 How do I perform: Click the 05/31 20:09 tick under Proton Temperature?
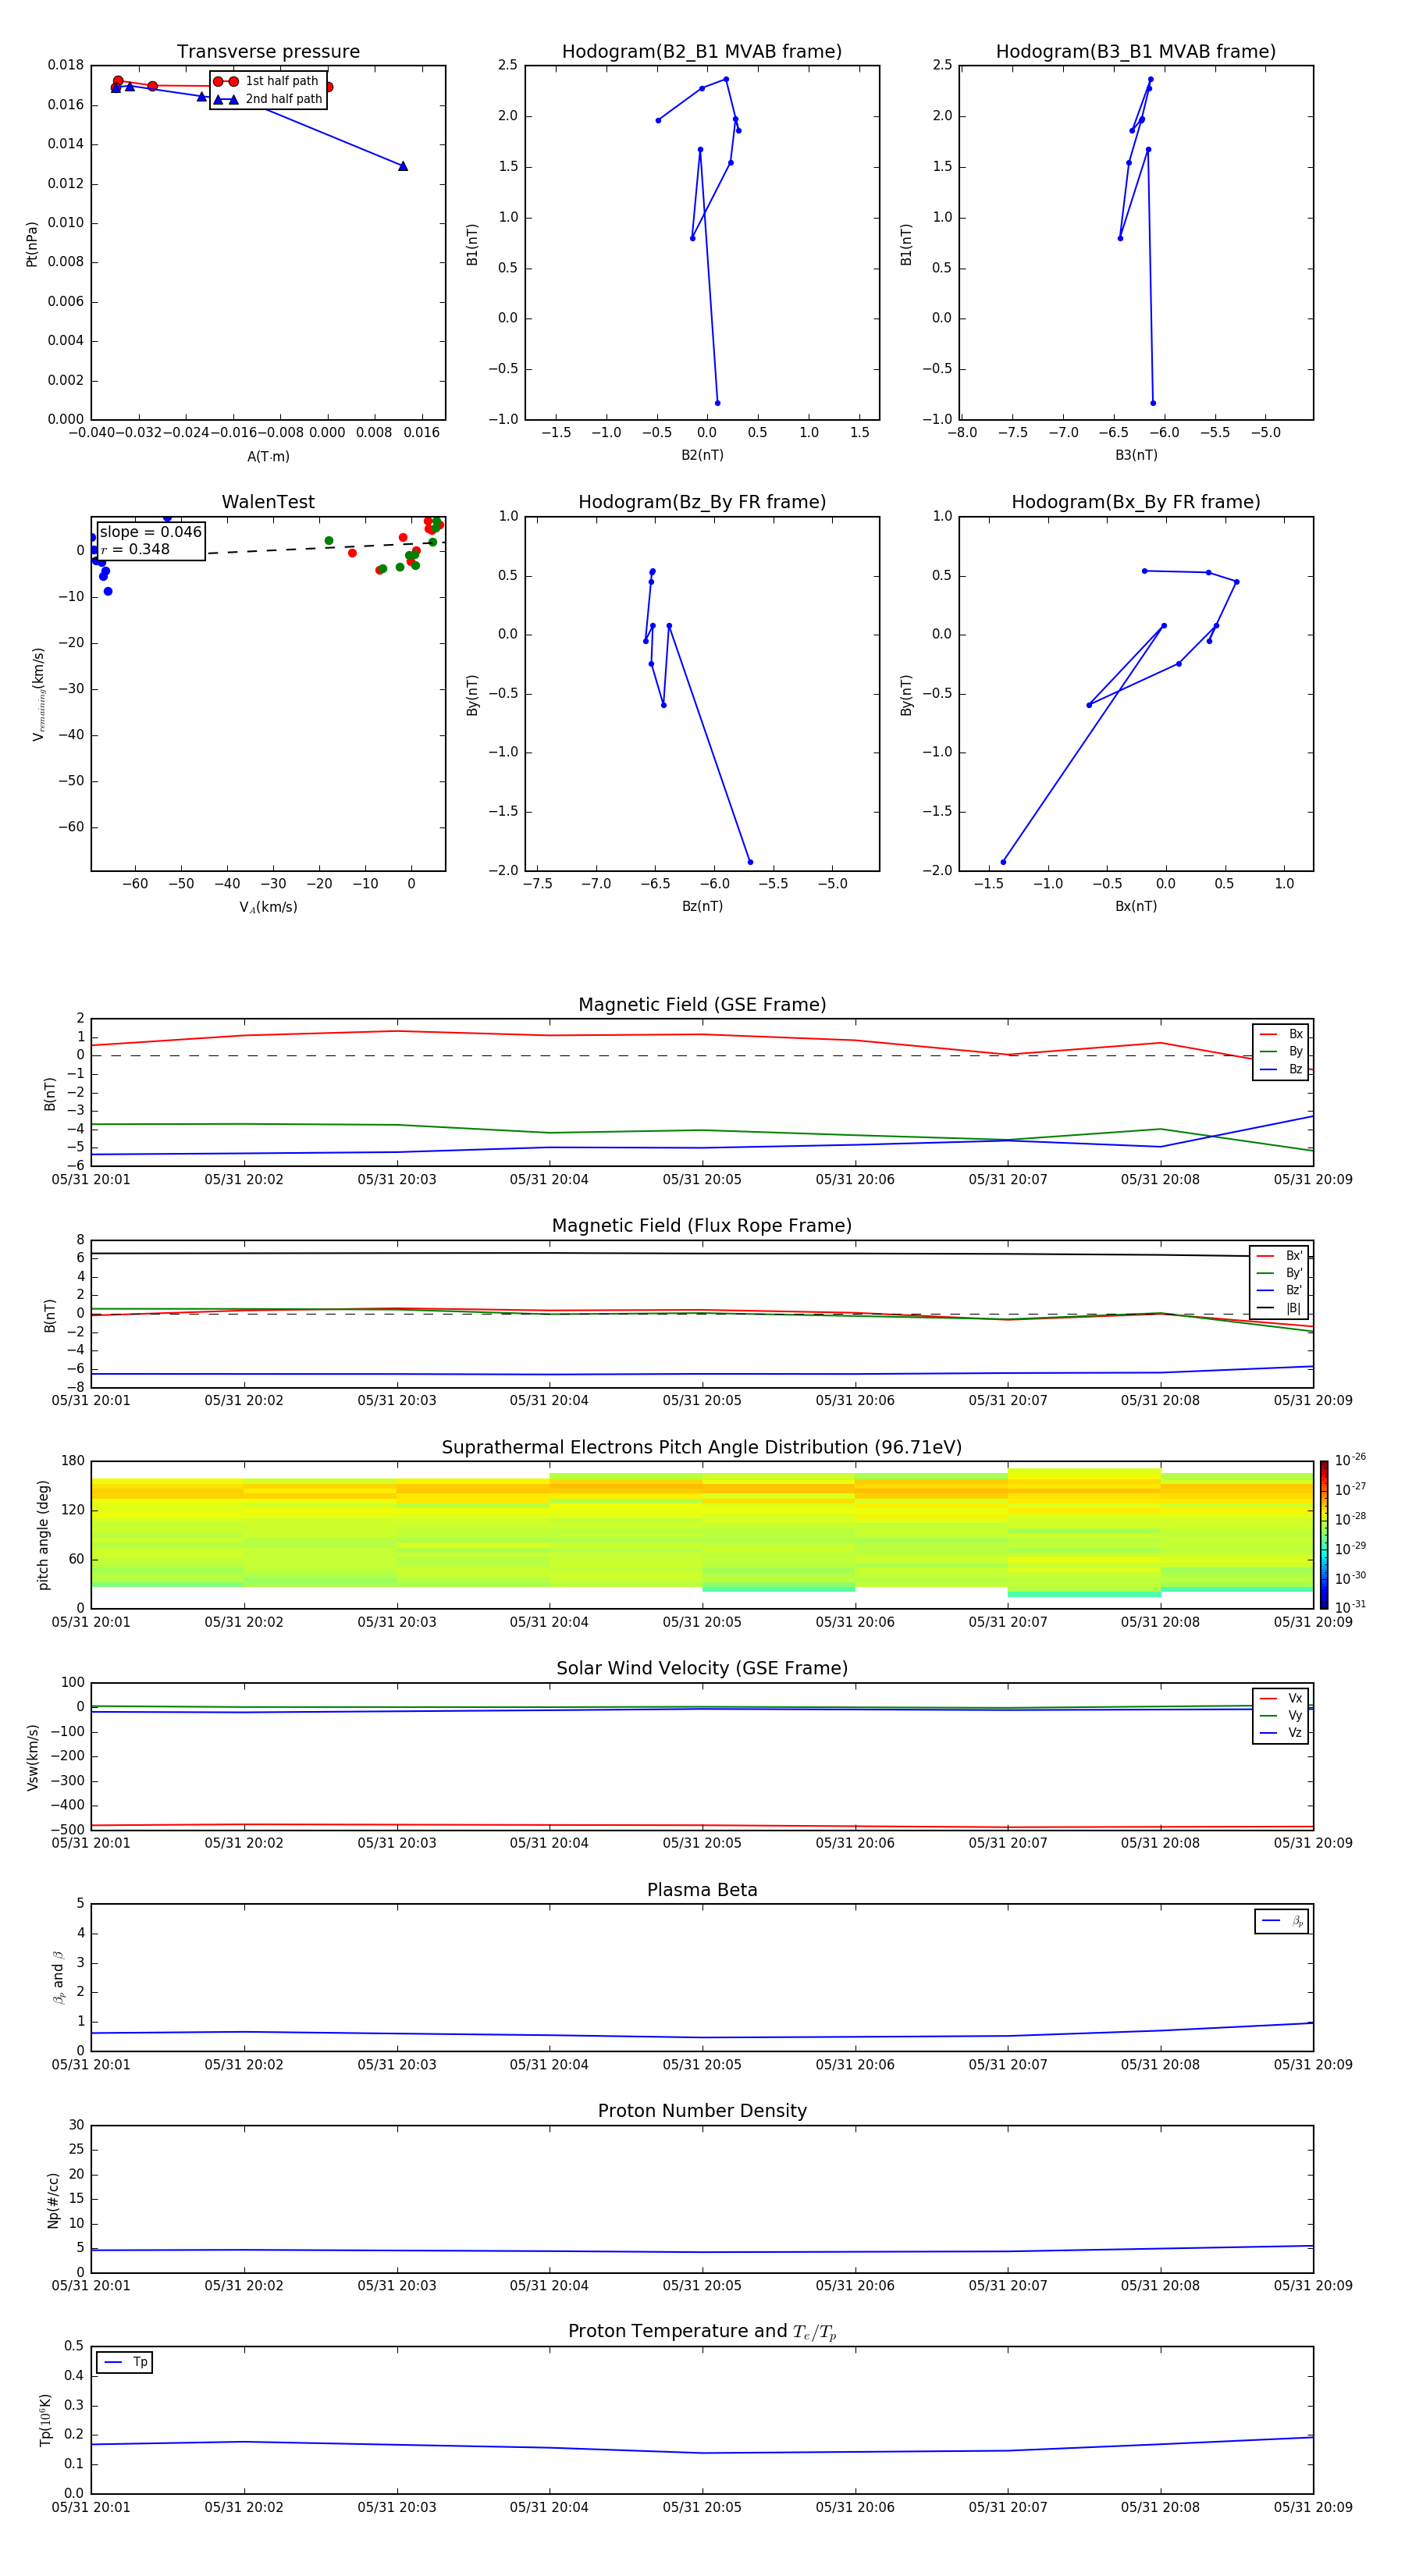pos(1313,2508)
